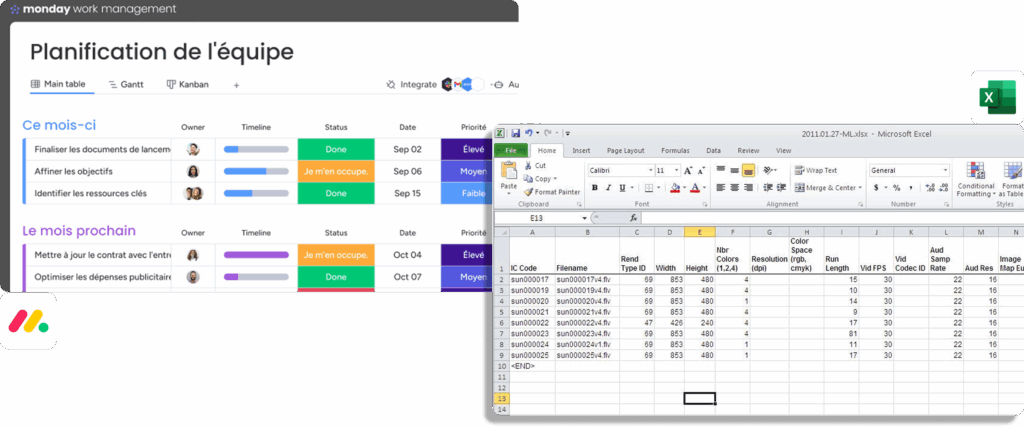Image resolution: width=1024 pixels, height=427 pixels.
Task: Click the Sep 06 date cell
Action: pos(408,172)
